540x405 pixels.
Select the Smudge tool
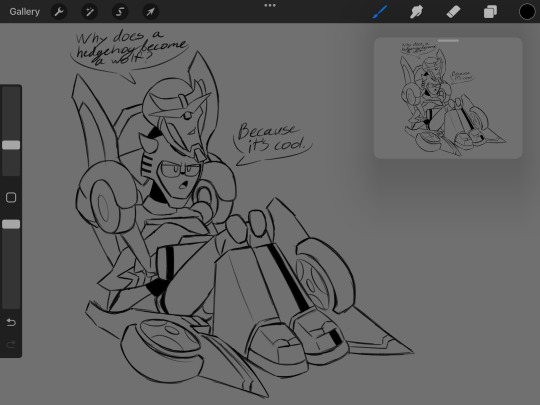[x=416, y=12]
